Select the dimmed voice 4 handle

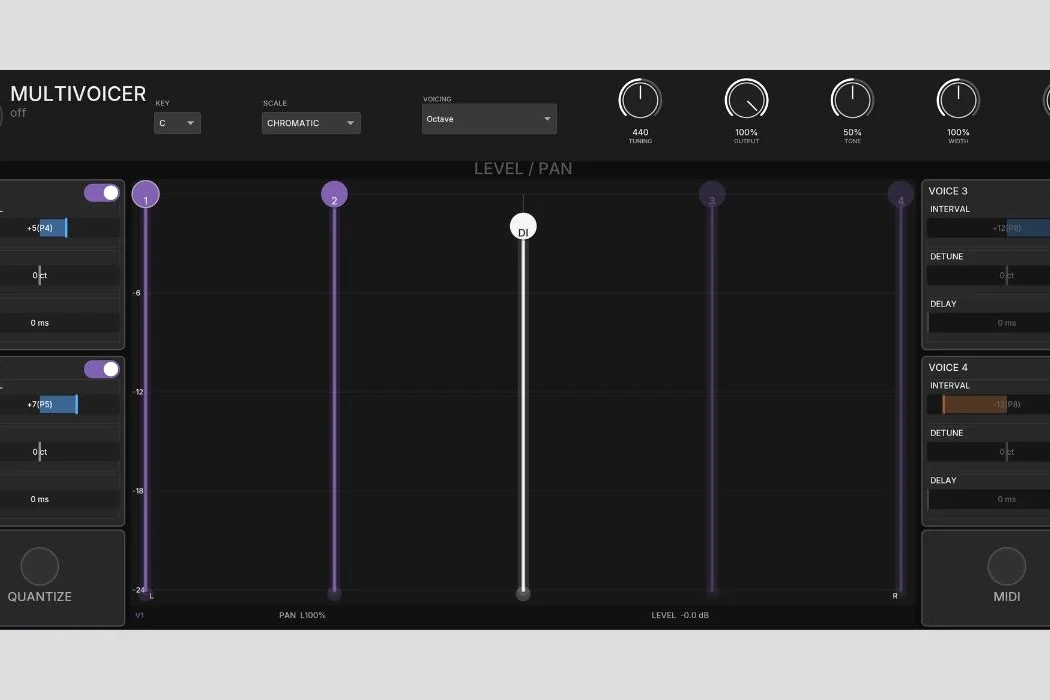coord(900,195)
